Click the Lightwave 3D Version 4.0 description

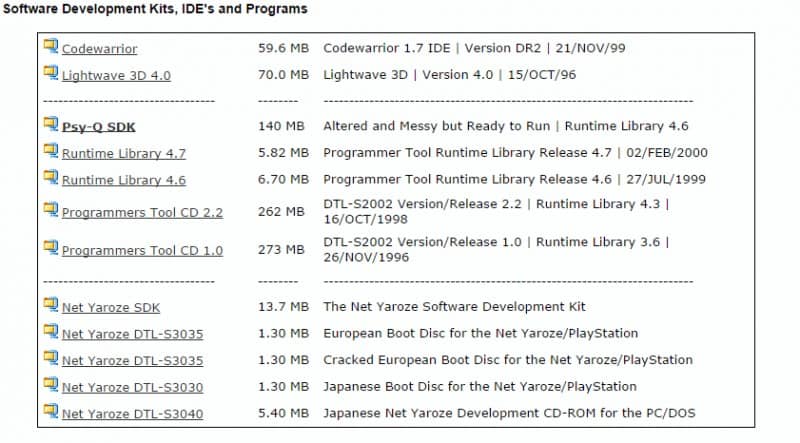(x=449, y=75)
